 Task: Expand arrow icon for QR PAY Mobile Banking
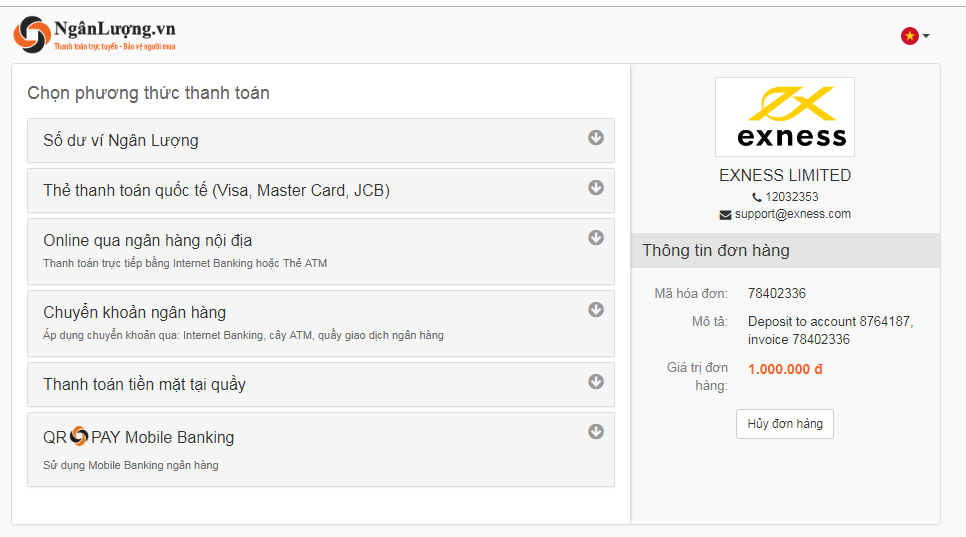[x=596, y=431]
